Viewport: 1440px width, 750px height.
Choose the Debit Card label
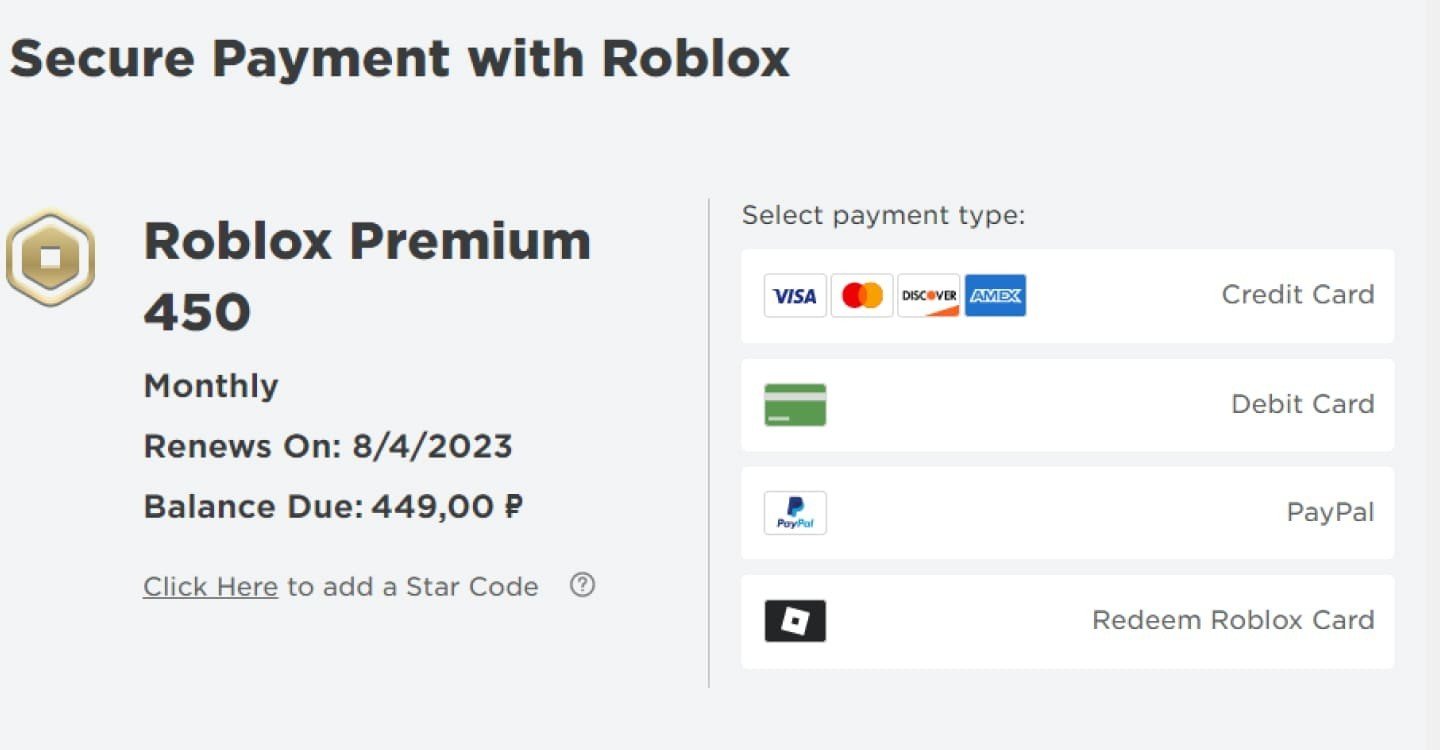coord(1303,404)
